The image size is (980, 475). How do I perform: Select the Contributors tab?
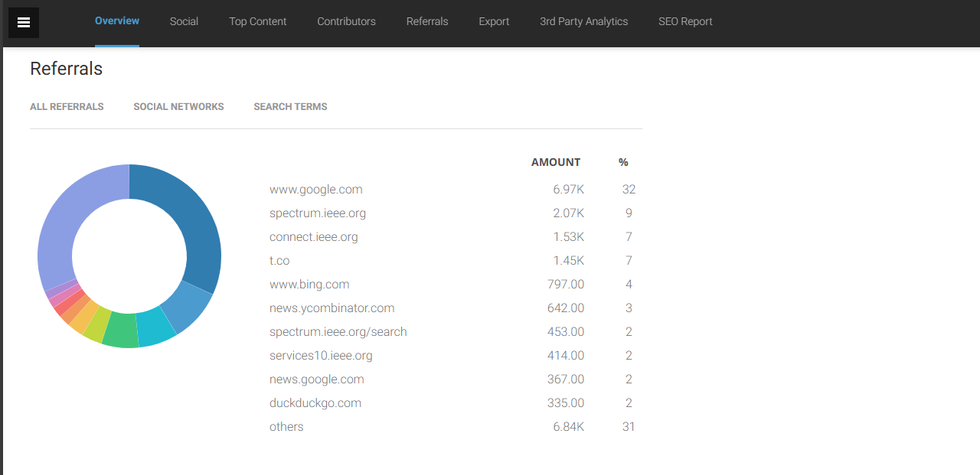point(346,21)
